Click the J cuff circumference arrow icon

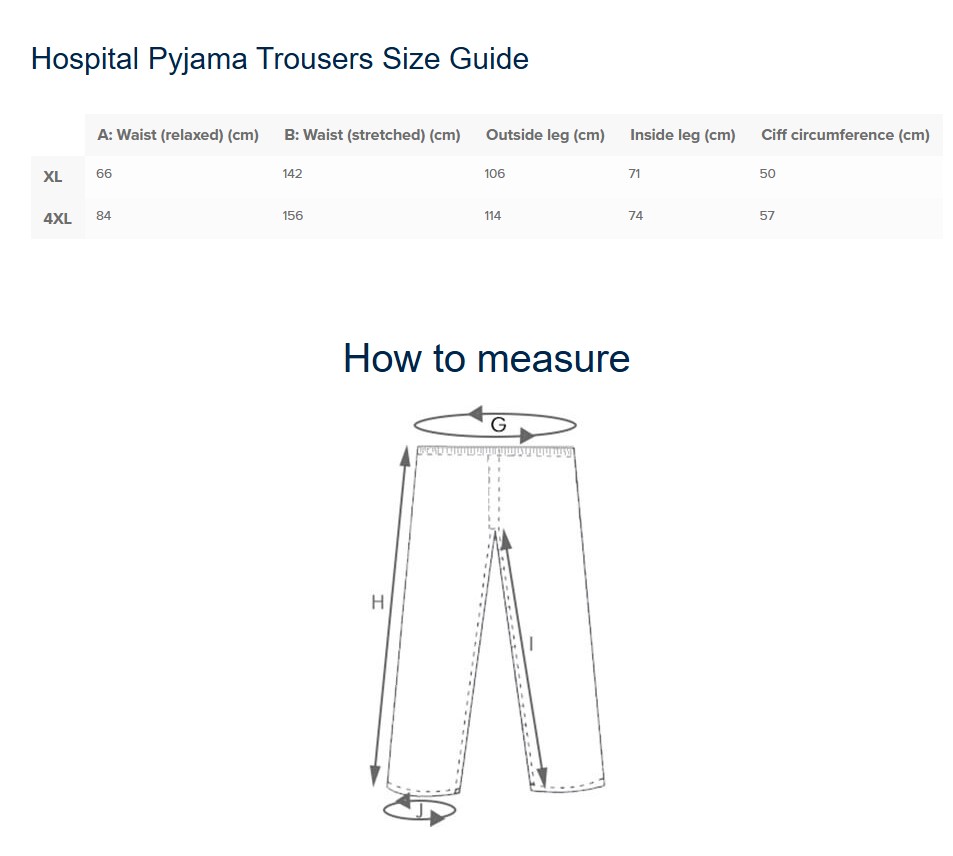pos(420,809)
